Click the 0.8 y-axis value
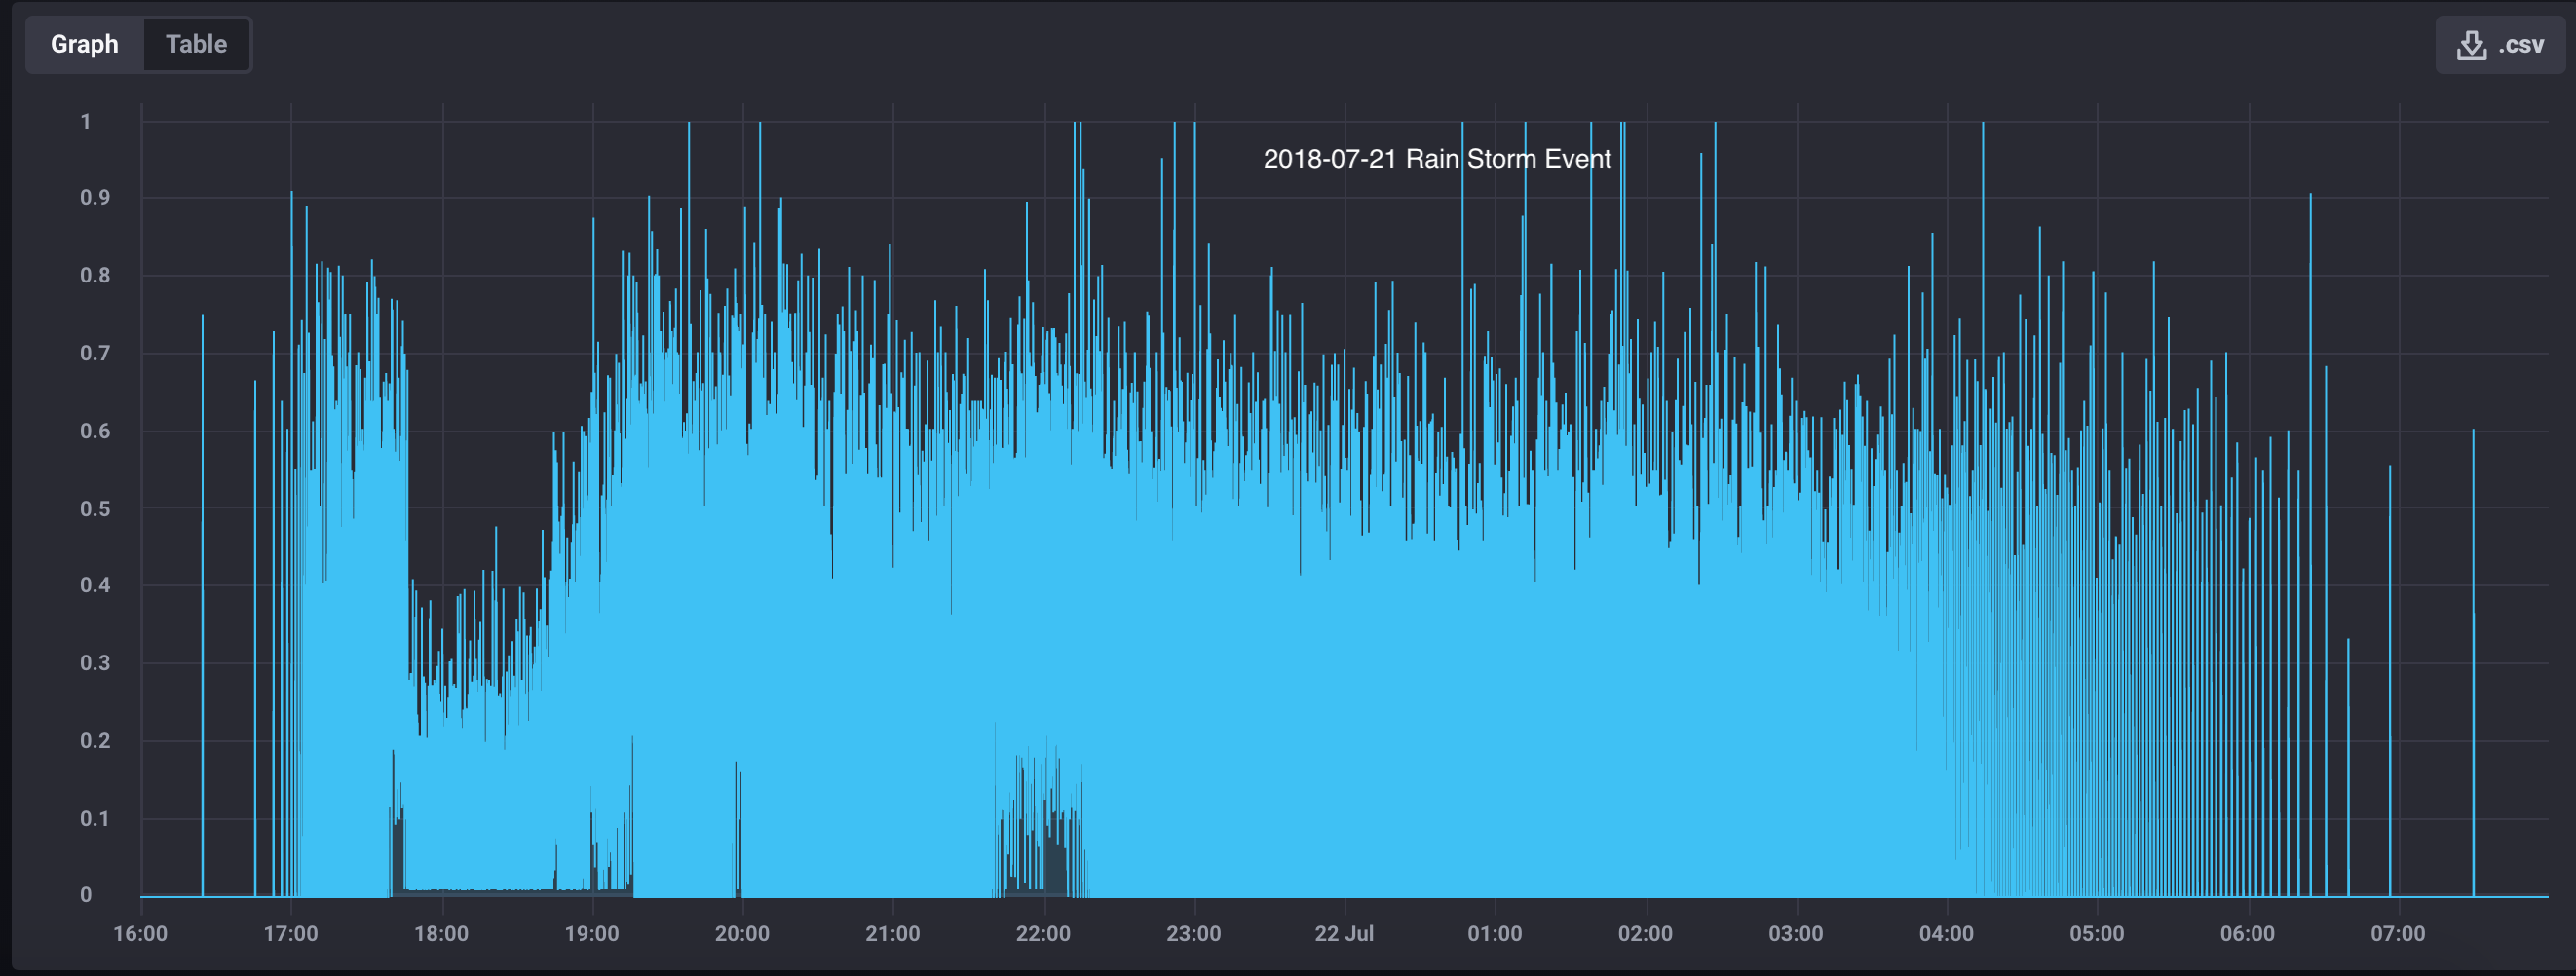This screenshot has height=976, width=2576. tap(95, 276)
